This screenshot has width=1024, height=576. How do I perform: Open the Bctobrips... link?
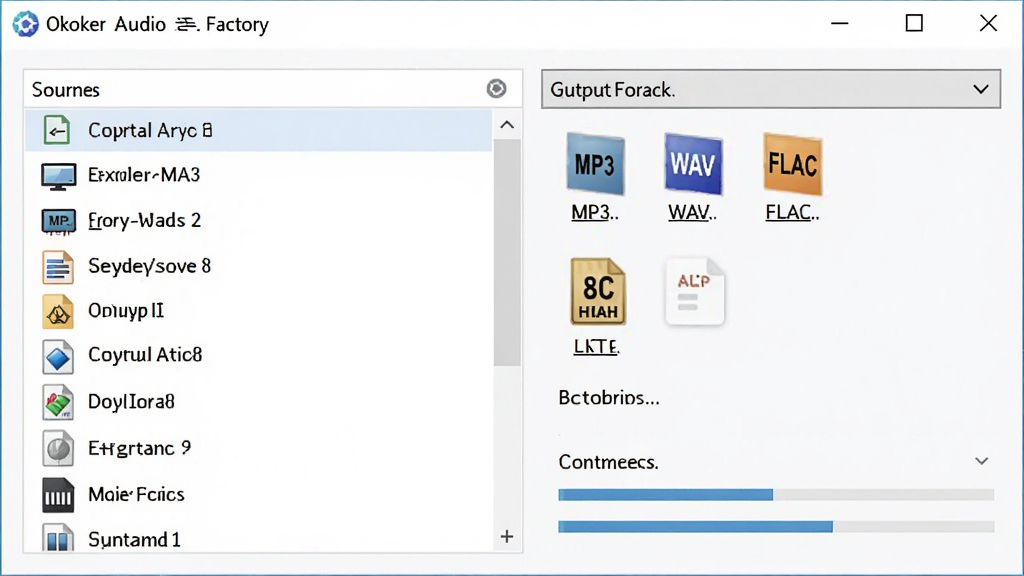click(609, 398)
